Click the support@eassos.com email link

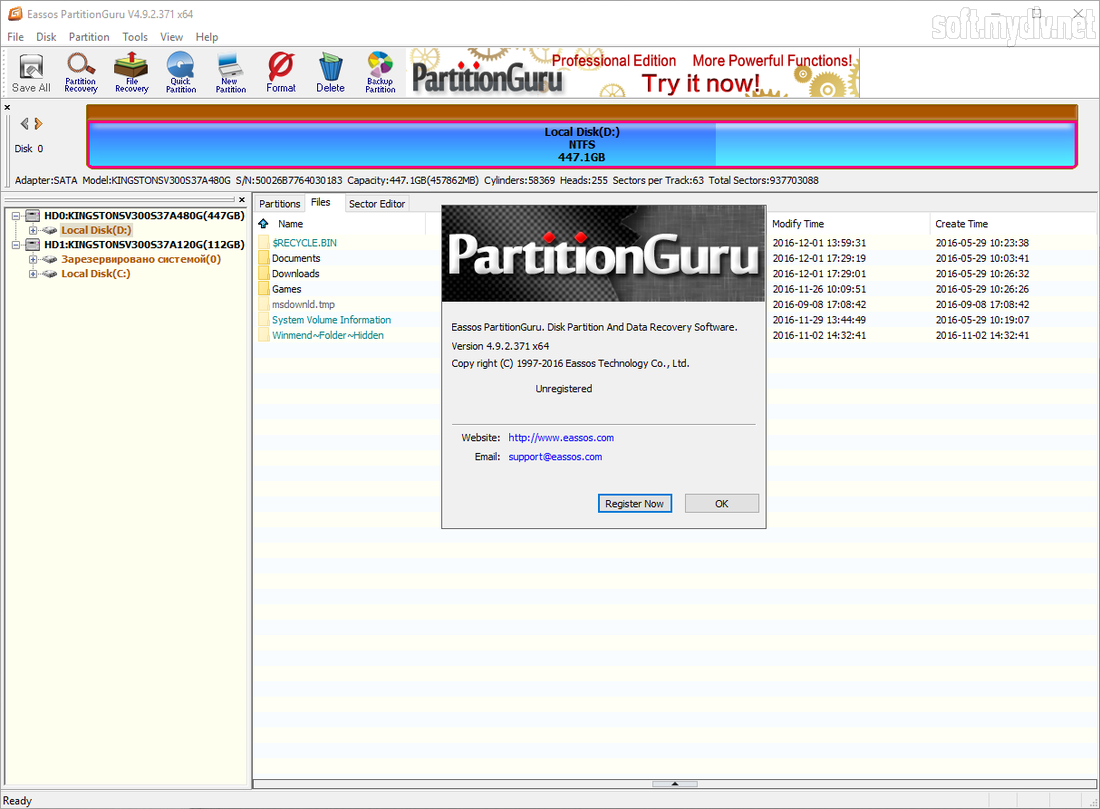556,457
